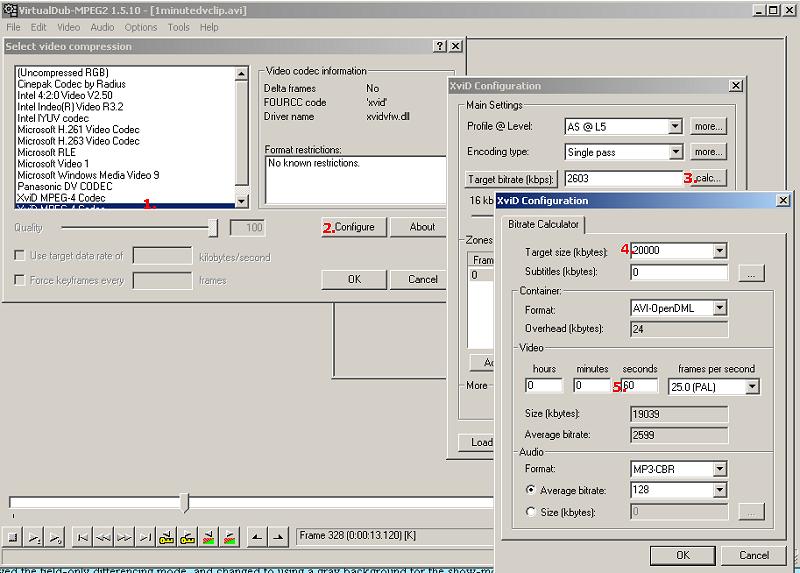Open the Container Format AVI-OpenDML dropdown

pos(719,308)
